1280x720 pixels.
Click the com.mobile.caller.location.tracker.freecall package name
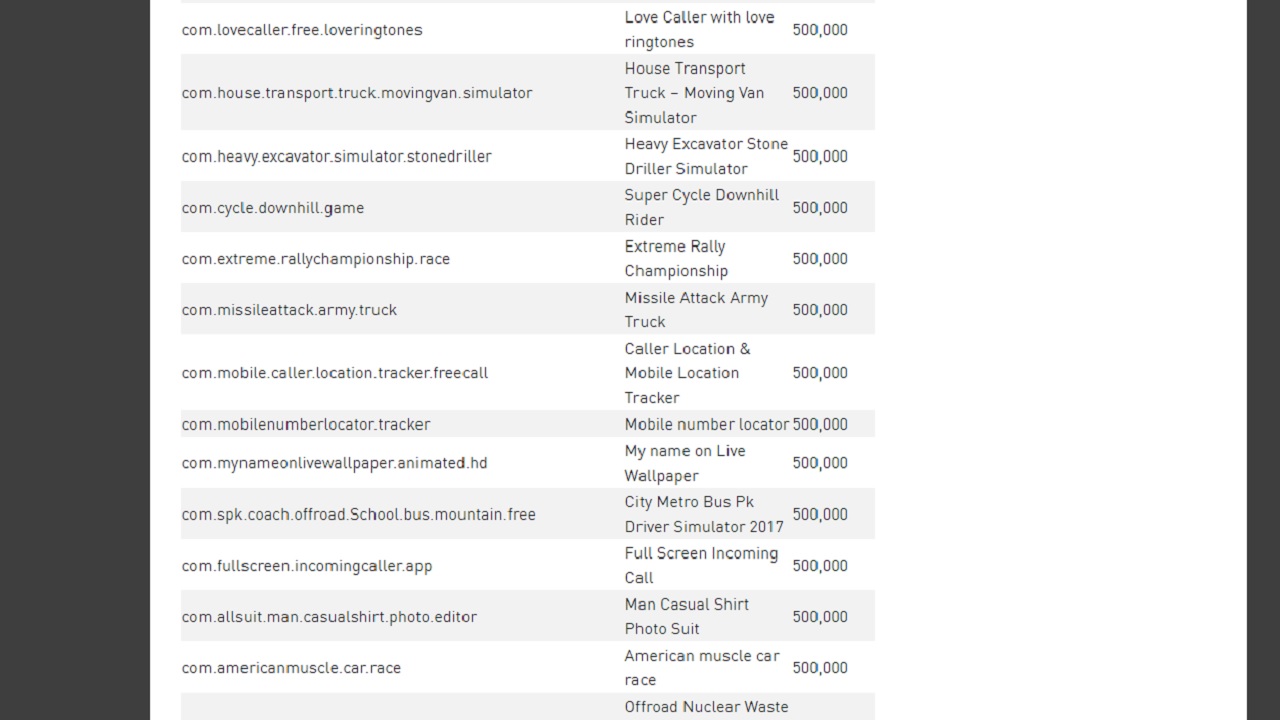tap(335, 373)
